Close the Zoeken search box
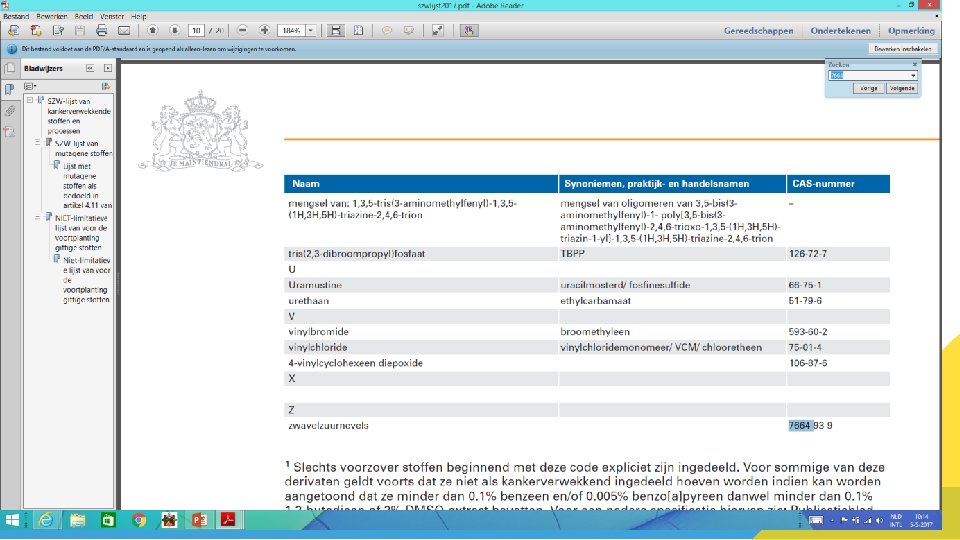The height and width of the screenshot is (540, 960). click(915, 64)
